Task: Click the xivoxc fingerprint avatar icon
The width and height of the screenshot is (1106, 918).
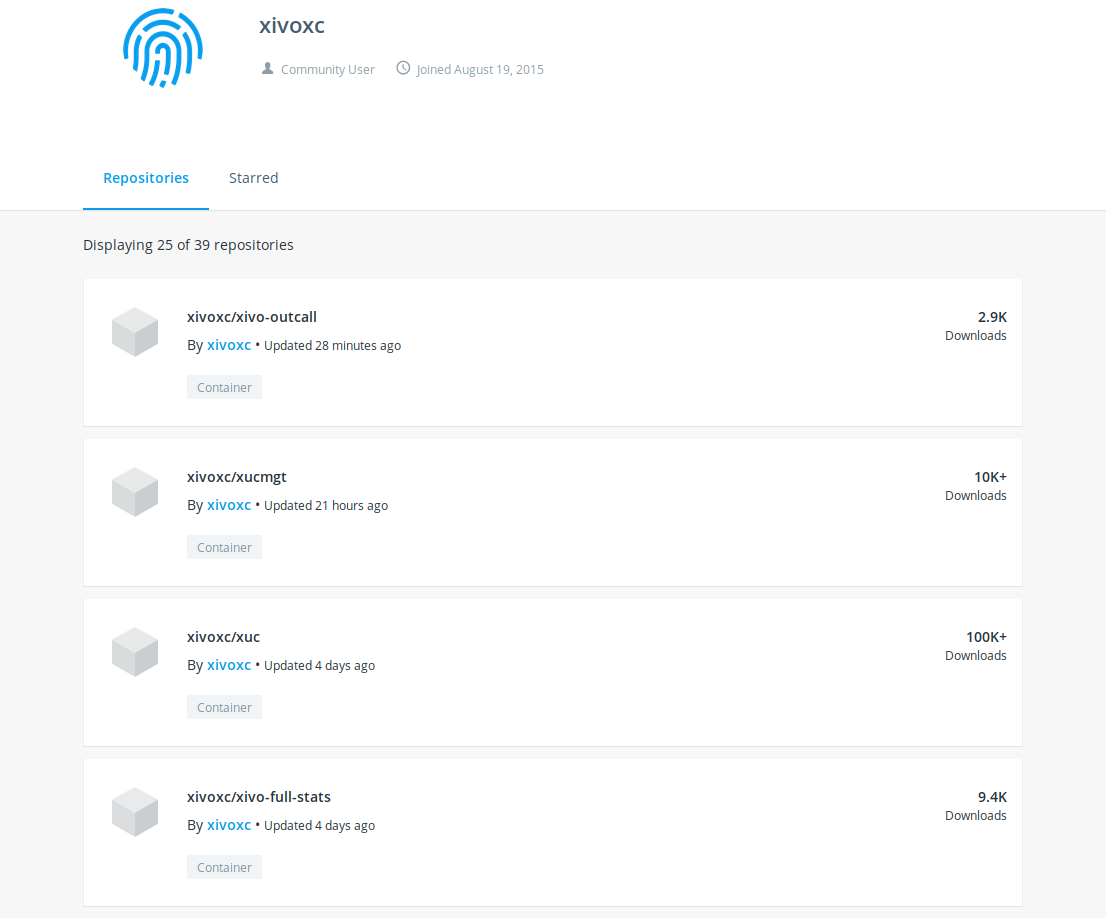Action: pos(163,46)
